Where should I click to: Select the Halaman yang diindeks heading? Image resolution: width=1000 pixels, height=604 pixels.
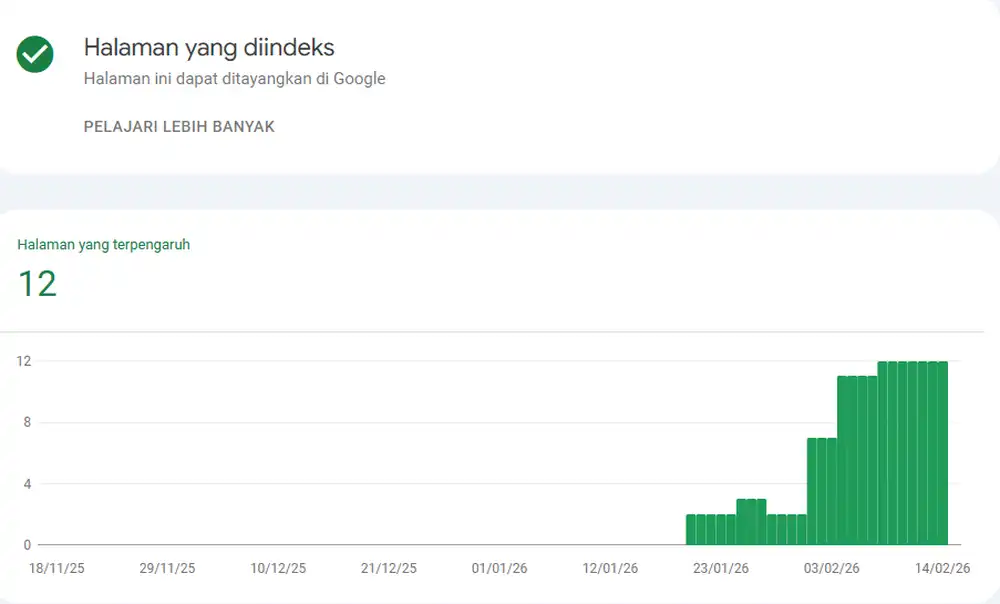209,48
